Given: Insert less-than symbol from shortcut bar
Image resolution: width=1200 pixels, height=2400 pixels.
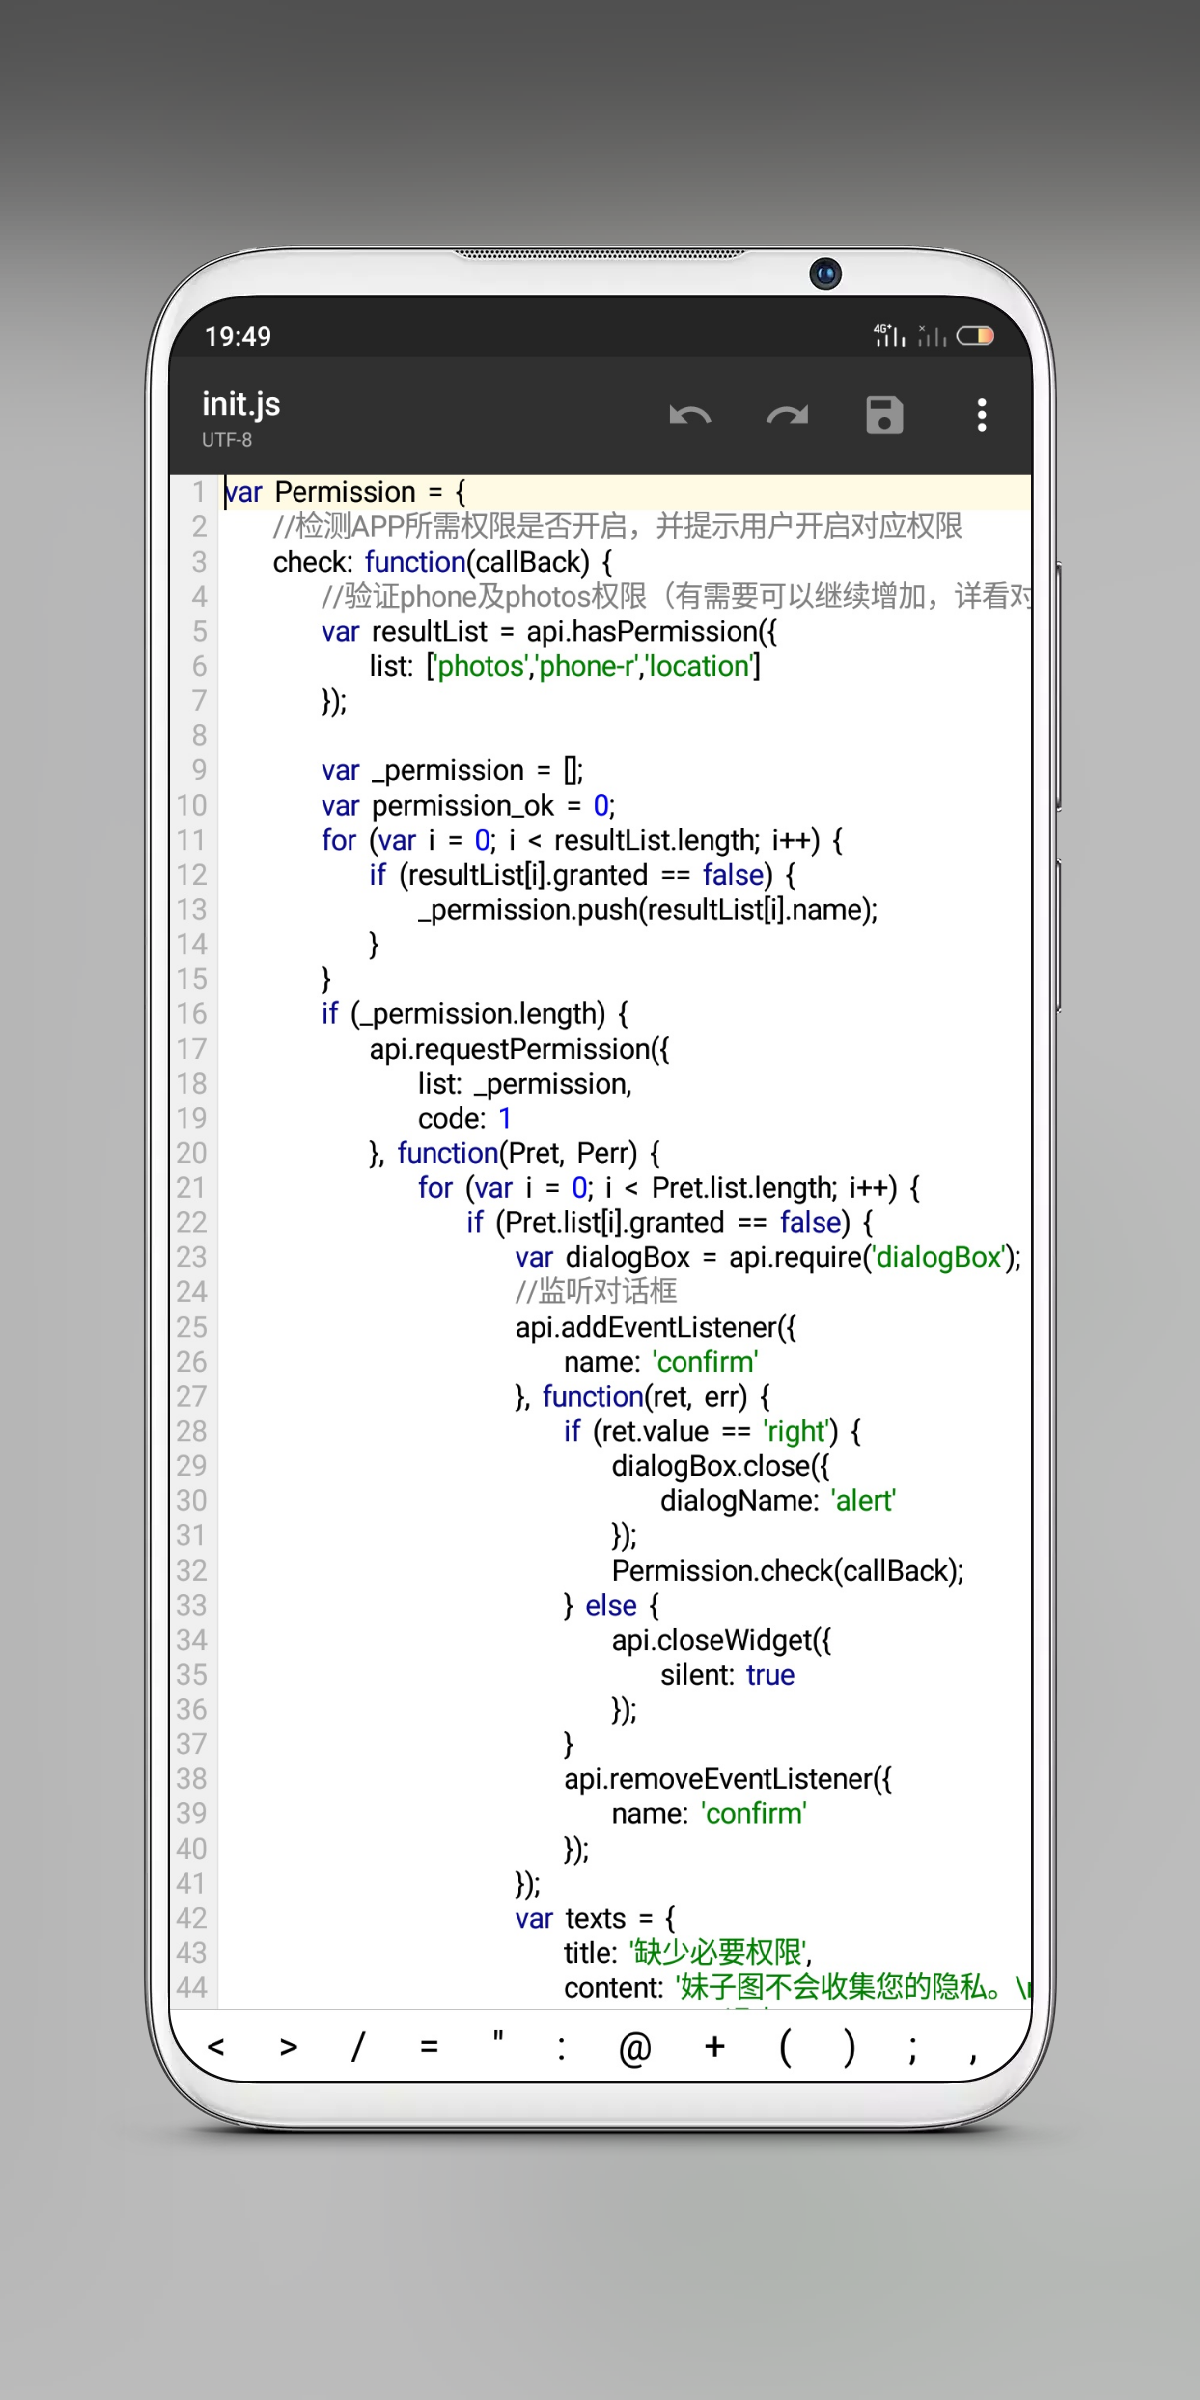Looking at the screenshot, I should 216,2047.
